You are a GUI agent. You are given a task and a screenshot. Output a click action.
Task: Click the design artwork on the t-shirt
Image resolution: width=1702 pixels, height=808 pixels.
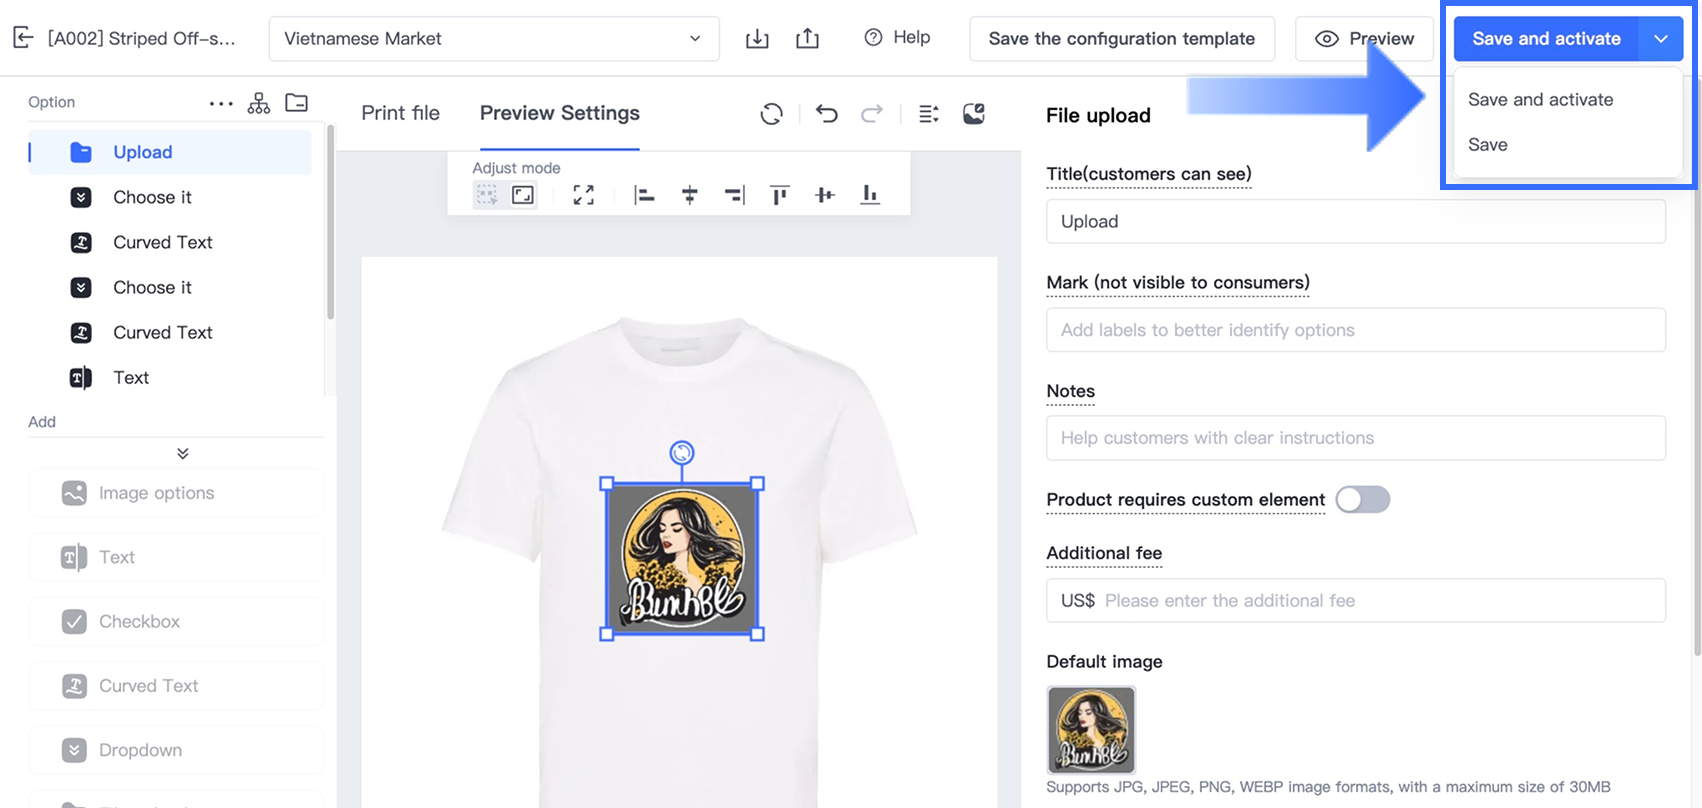point(682,559)
